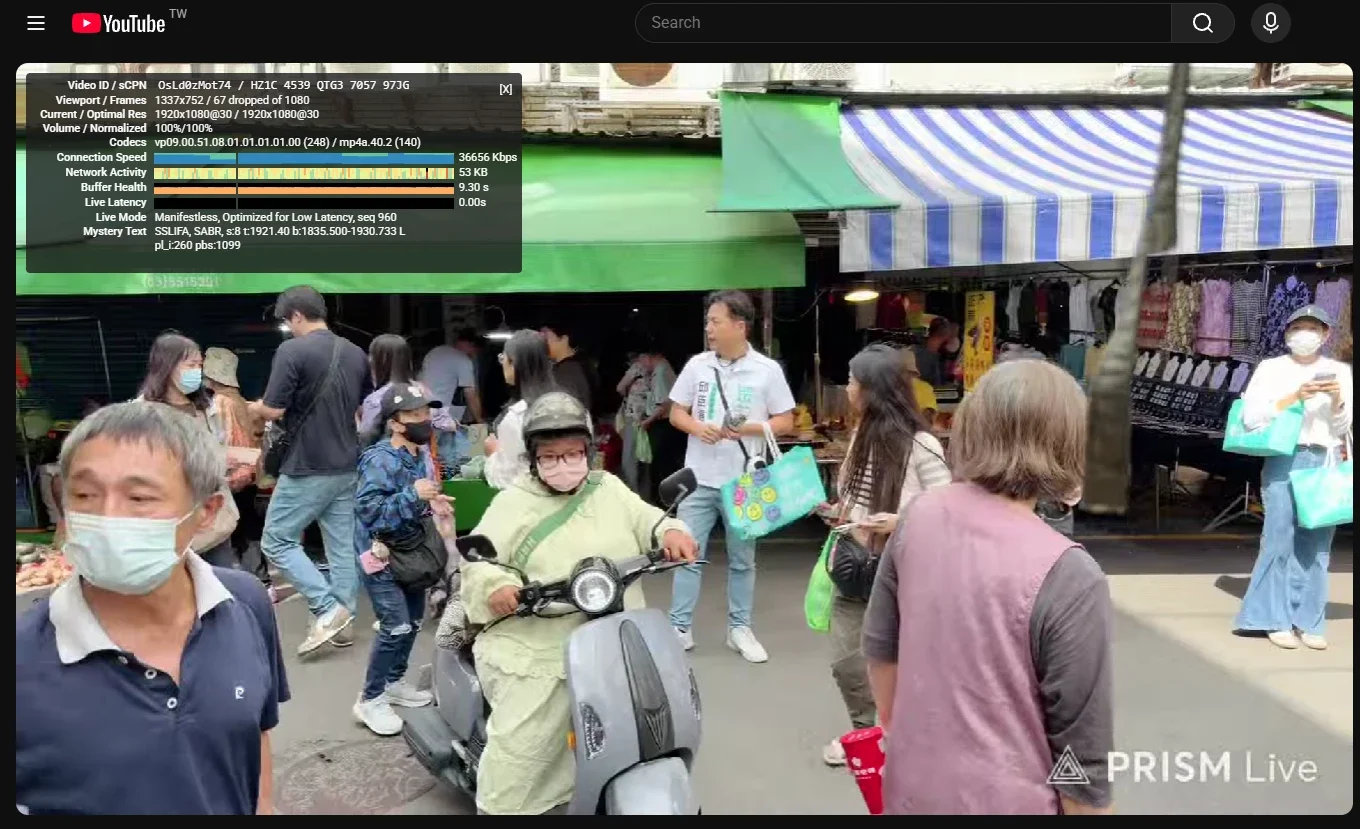Select the "Viewport / Frames" label
The image size is (1360, 829).
pyautogui.click(x=101, y=101)
